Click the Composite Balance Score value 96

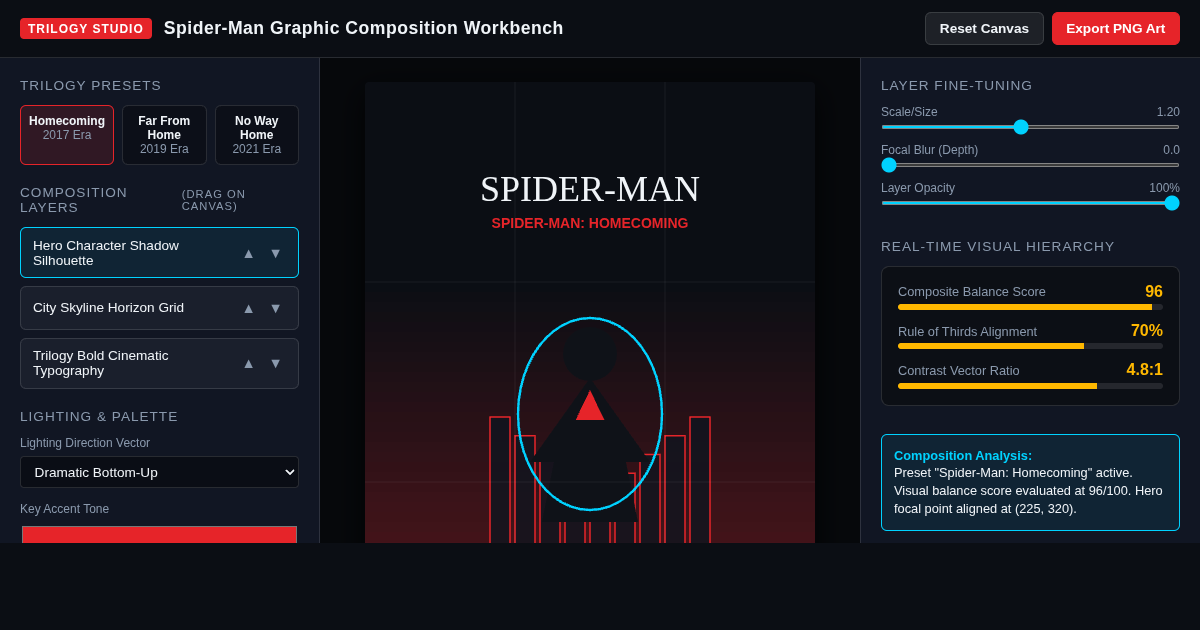(x=1154, y=292)
